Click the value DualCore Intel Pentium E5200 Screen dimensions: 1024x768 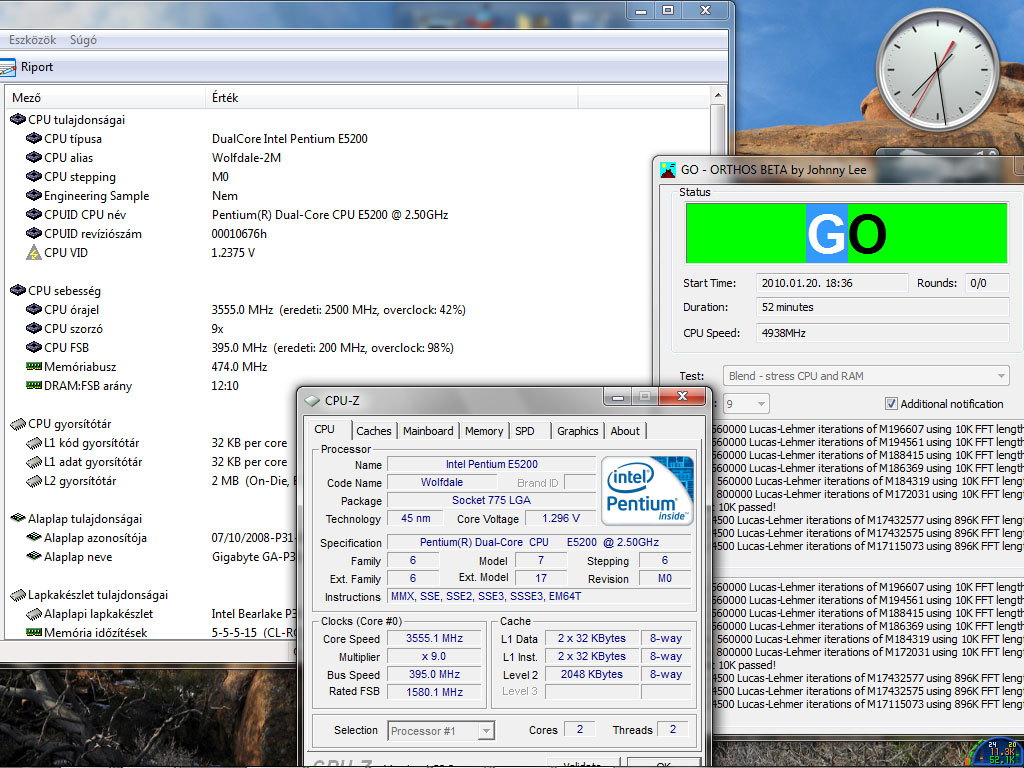tap(290, 138)
